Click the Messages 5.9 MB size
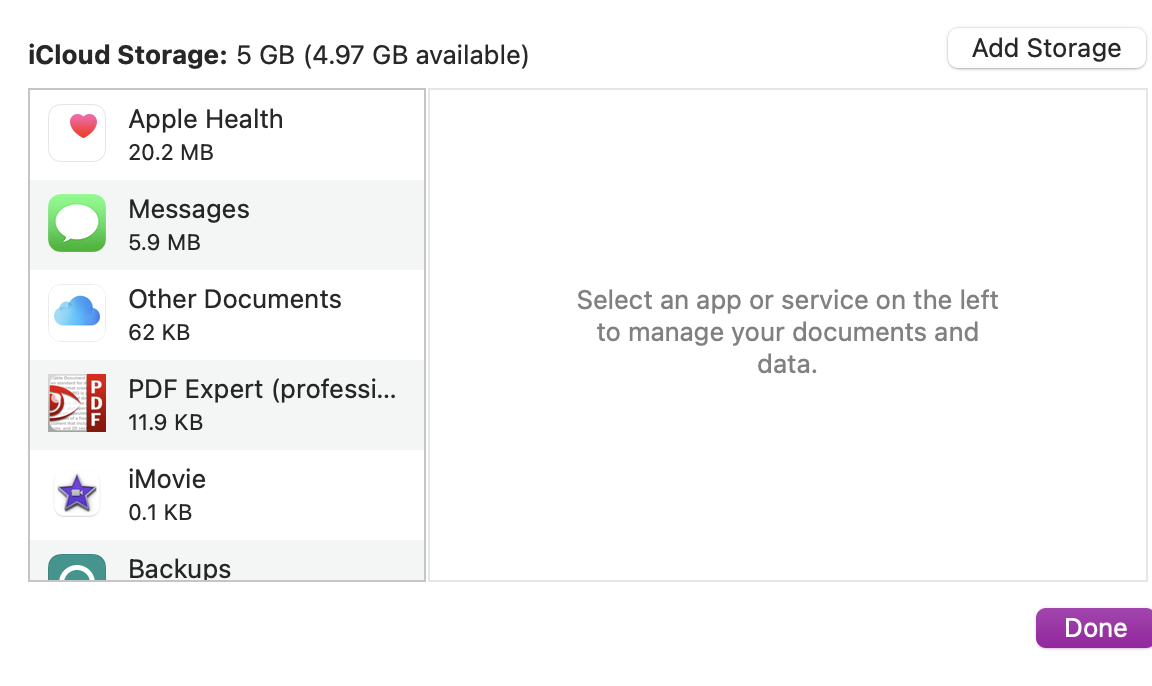Screen dimensions: 1152x686 coord(164,243)
